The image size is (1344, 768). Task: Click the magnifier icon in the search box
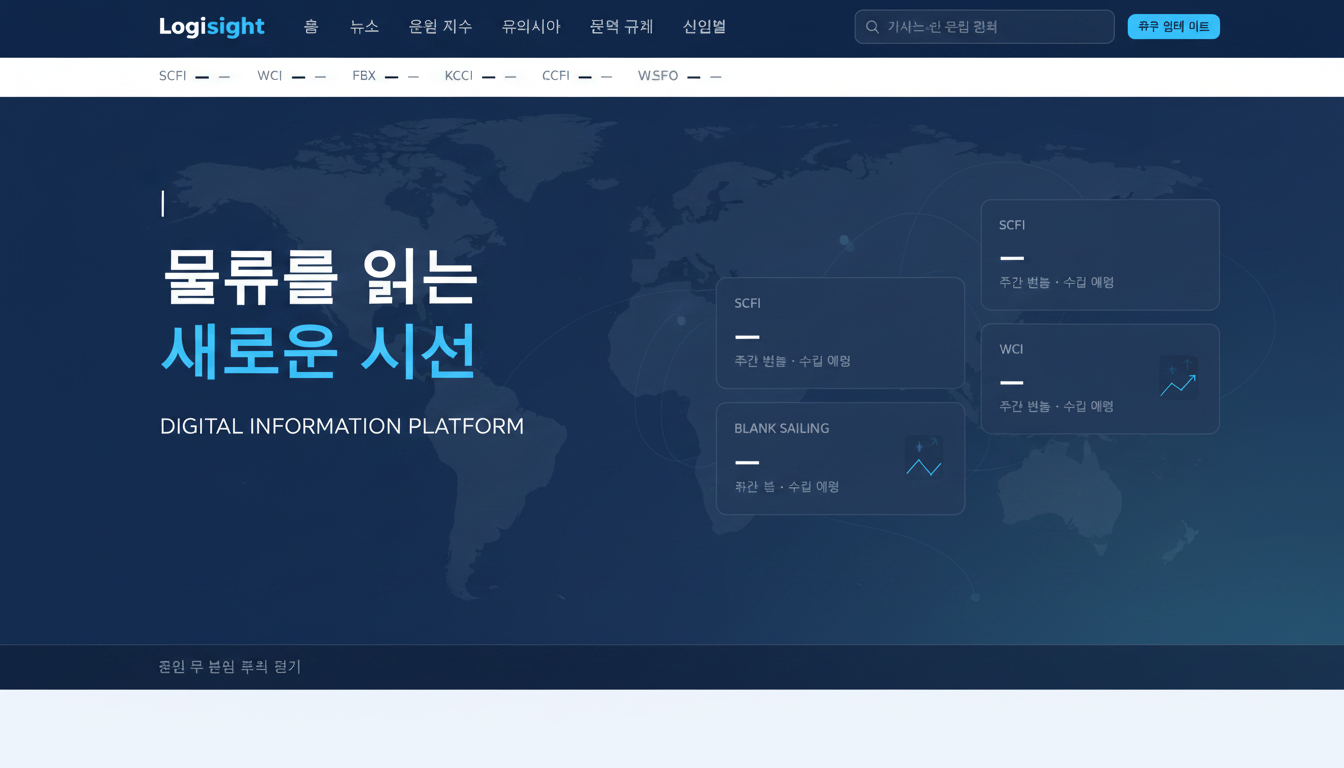coord(872,27)
